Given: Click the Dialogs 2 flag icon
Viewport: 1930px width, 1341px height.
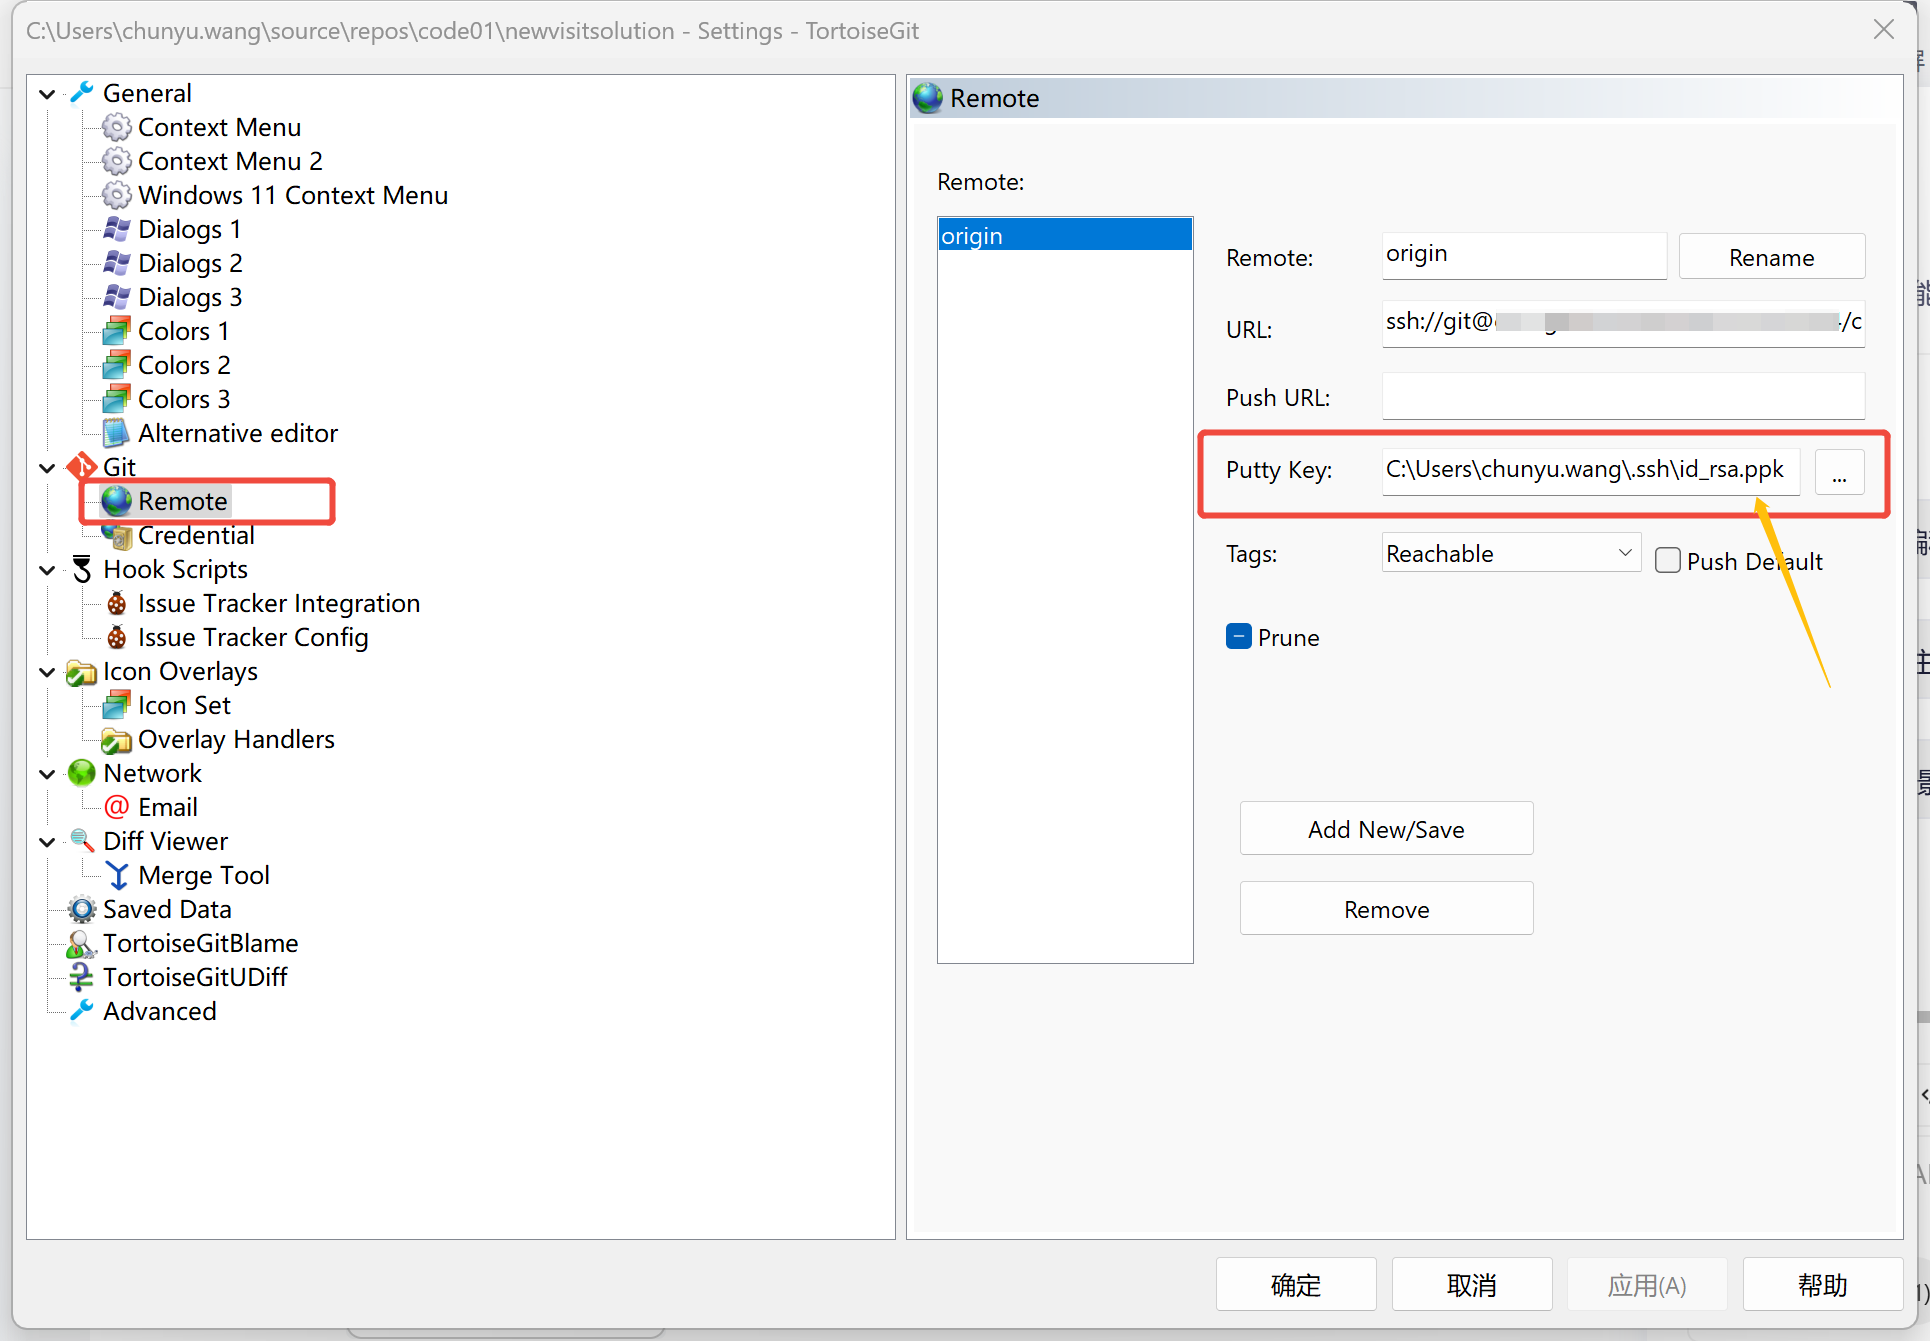Looking at the screenshot, I should coord(117,263).
